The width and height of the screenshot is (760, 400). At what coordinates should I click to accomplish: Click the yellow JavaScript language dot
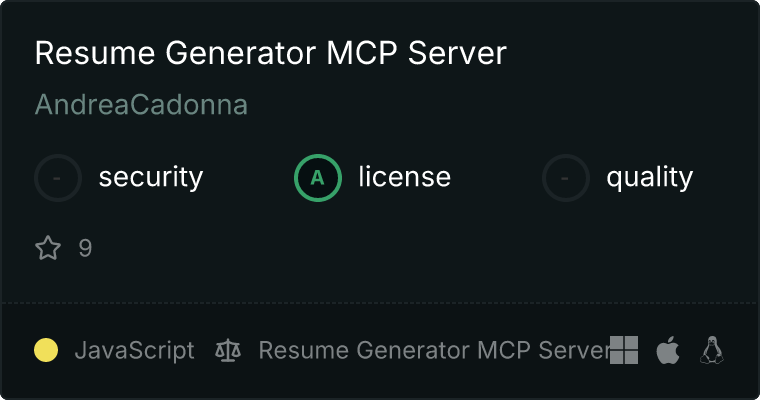pos(46,350)
